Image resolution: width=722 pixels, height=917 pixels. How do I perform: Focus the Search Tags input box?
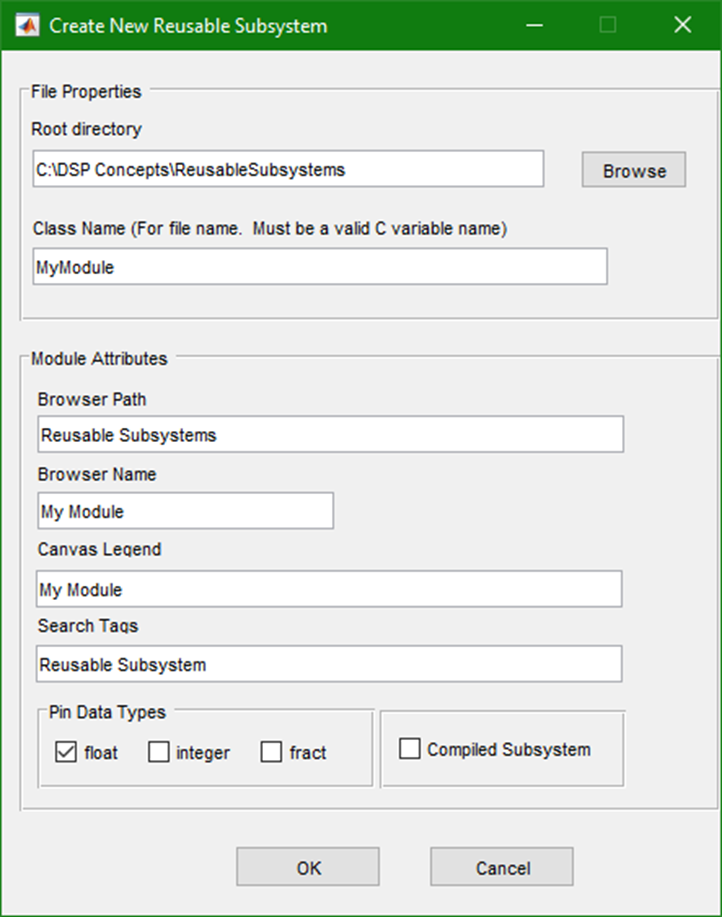pos(328,664)
